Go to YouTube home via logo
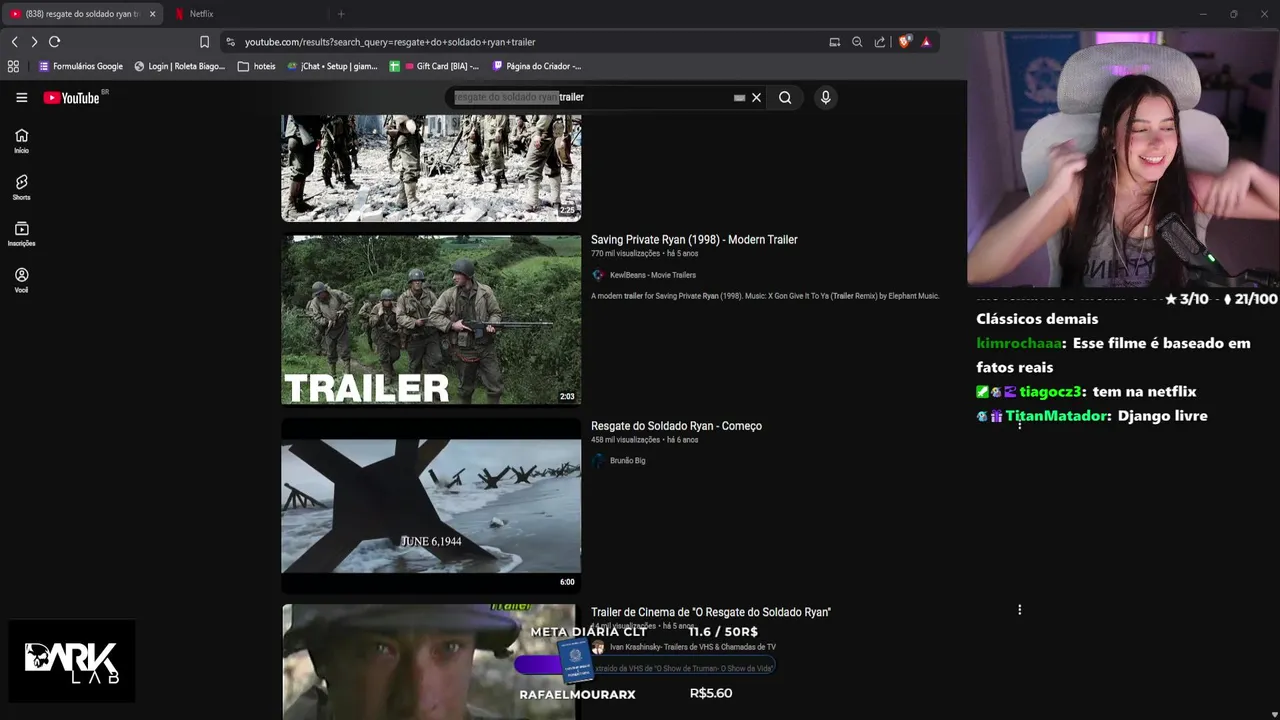The height and width of the screenshot is (720, 1280). [72, 97]
